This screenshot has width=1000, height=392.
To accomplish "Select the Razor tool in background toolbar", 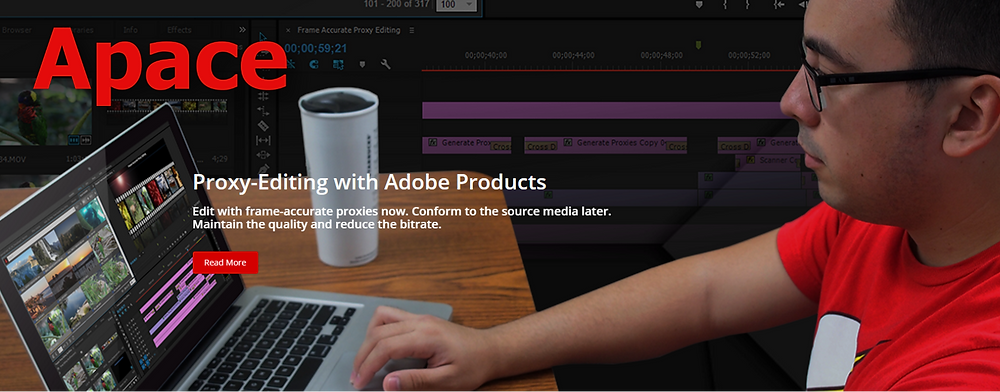I will click(x=263, y=125).
